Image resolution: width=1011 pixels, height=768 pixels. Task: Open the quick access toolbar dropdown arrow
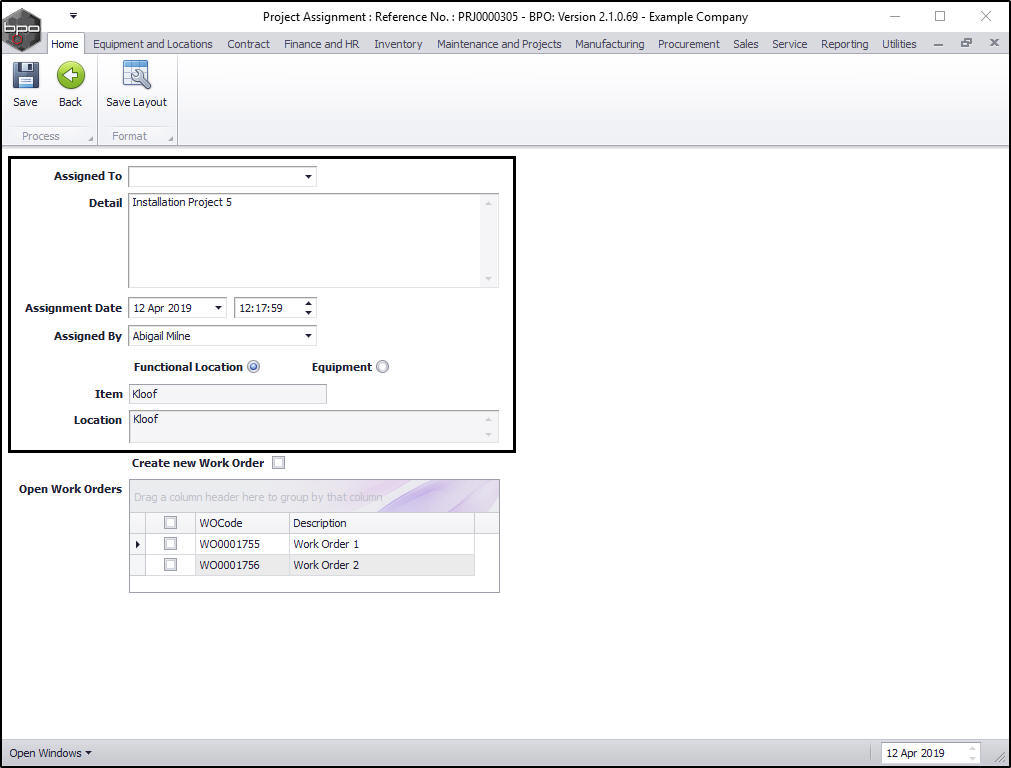(x=74, y=15)
